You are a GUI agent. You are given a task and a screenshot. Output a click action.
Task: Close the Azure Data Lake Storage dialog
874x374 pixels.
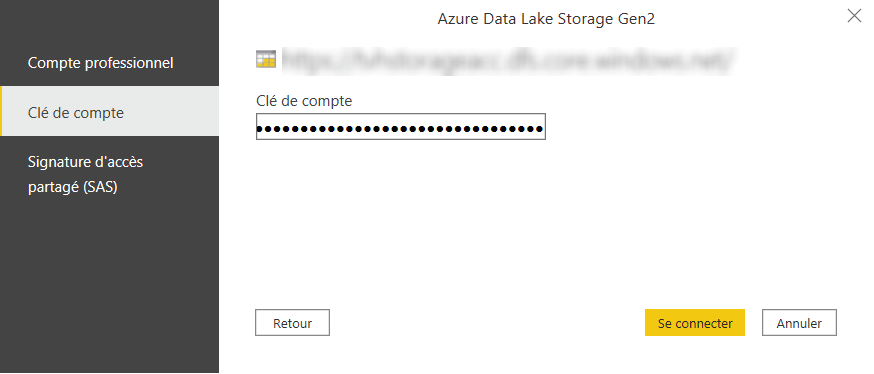click(x=854, y=16)
